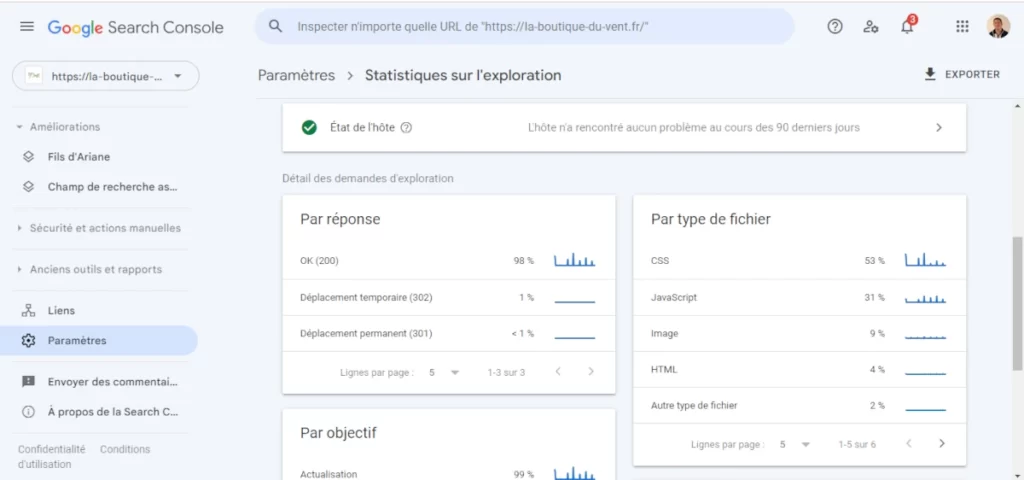Click the search magnifier icon
Screen dimensions: 1024x480
click(276, 26)
